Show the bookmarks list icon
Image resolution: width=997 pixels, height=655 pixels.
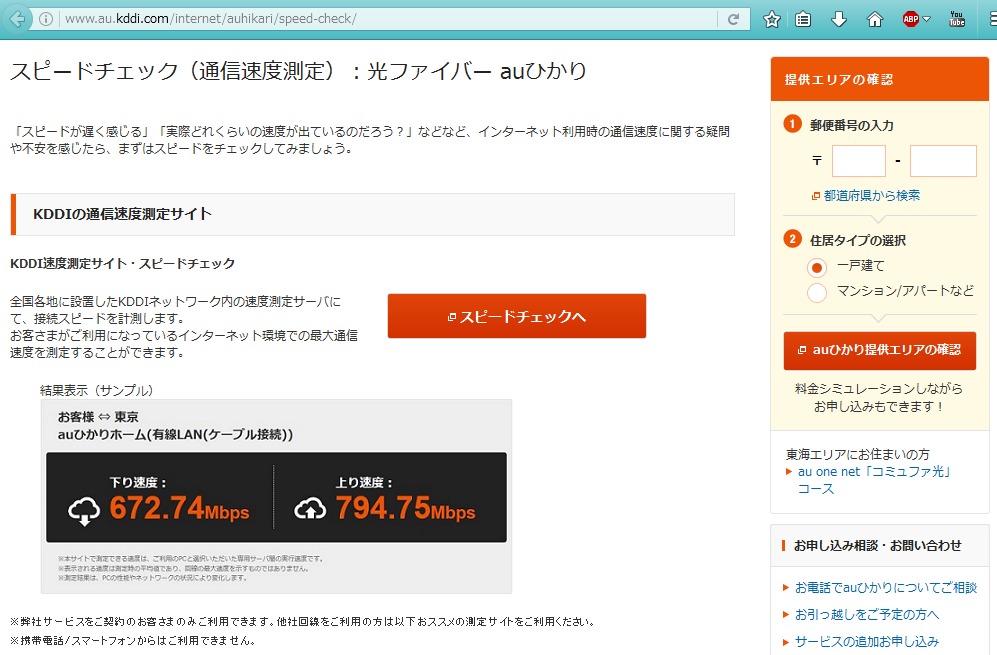[803, 19]
